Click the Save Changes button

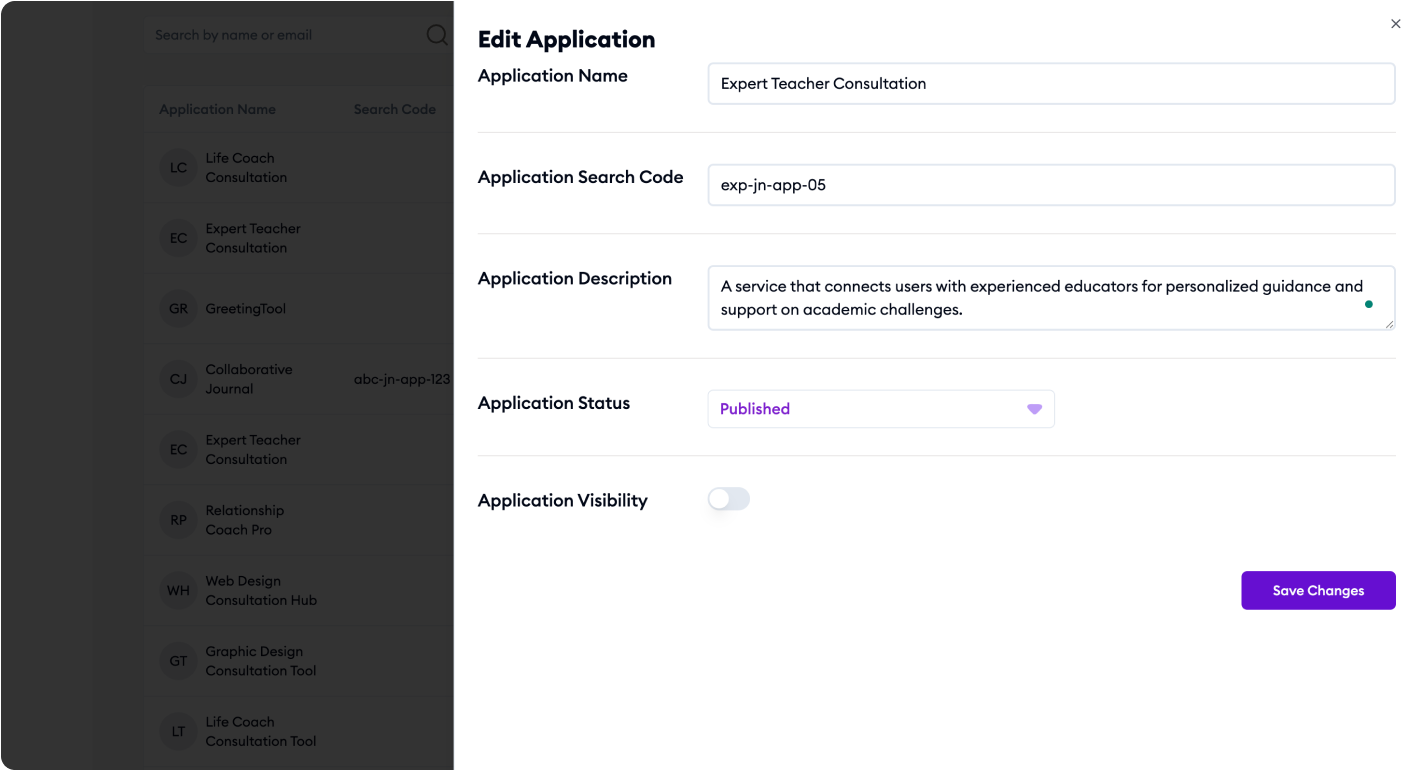[1318, 590]
